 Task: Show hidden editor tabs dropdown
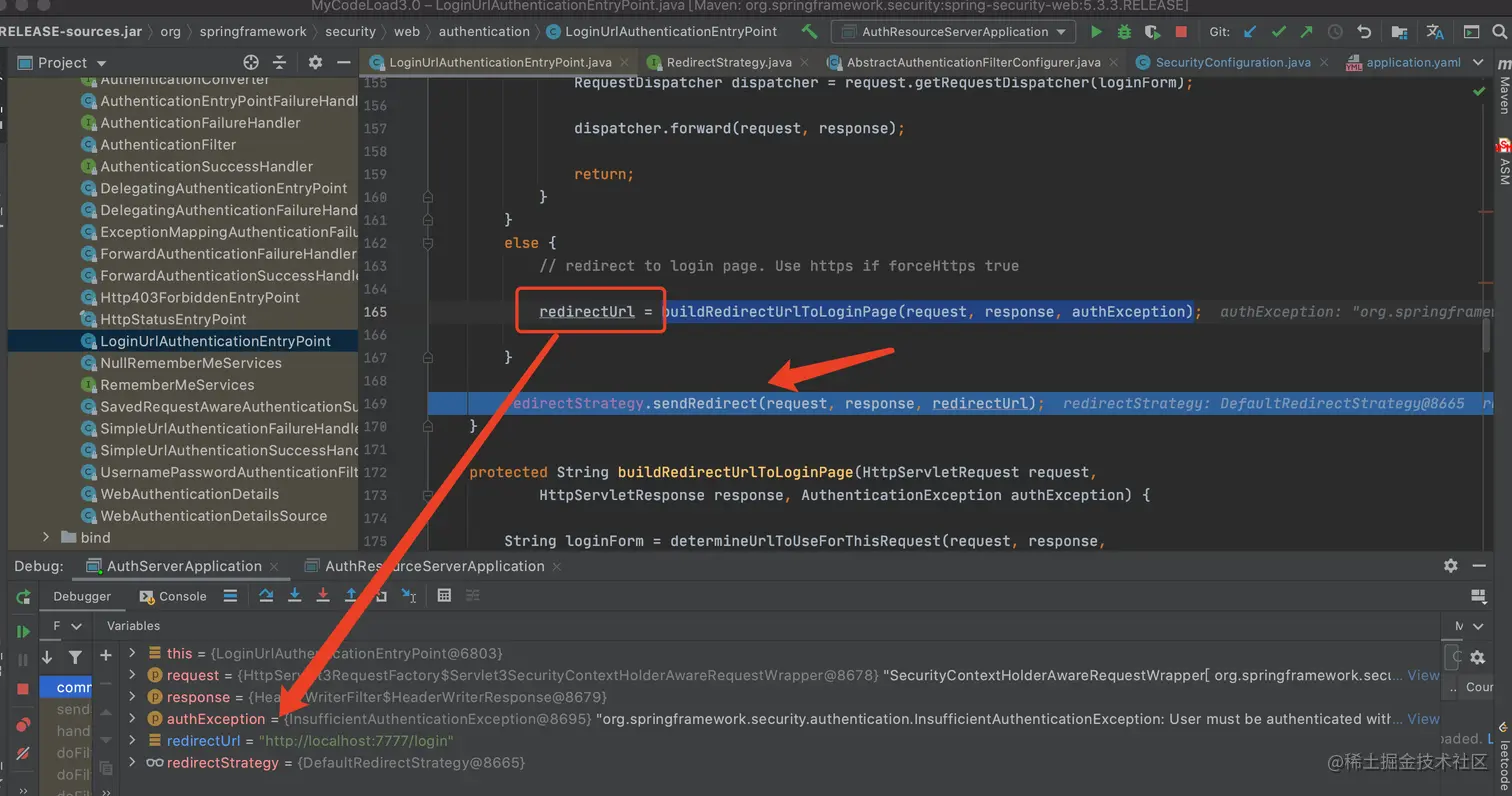[x=1478, y=62]
